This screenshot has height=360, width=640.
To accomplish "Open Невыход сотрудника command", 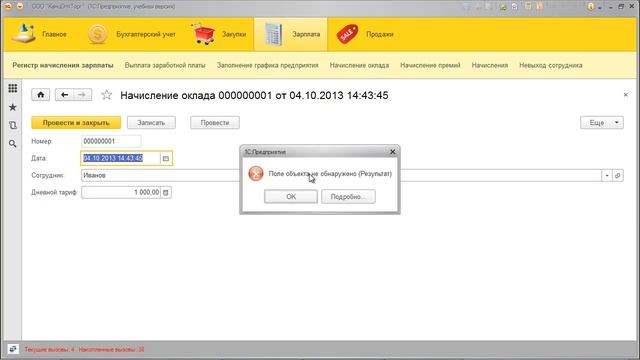I will click(551, 65).
